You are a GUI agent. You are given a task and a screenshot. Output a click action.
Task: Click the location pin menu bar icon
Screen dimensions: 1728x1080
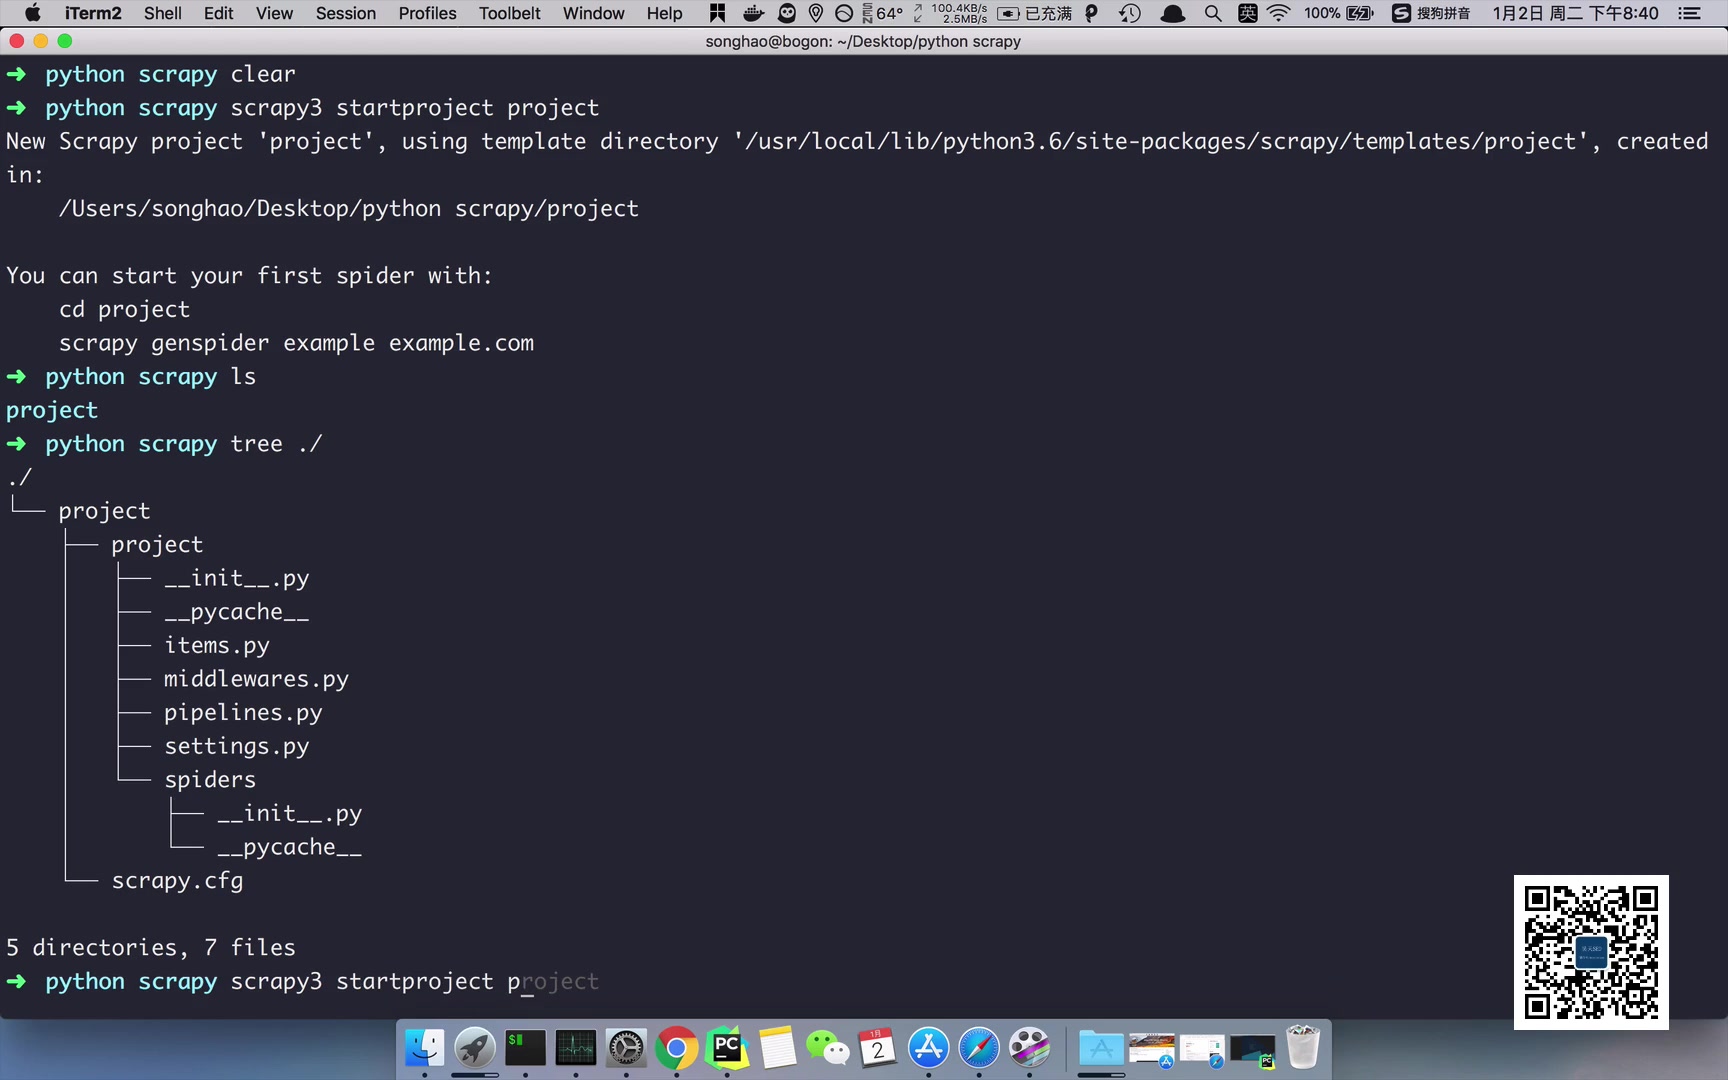[x=816, y=13]
